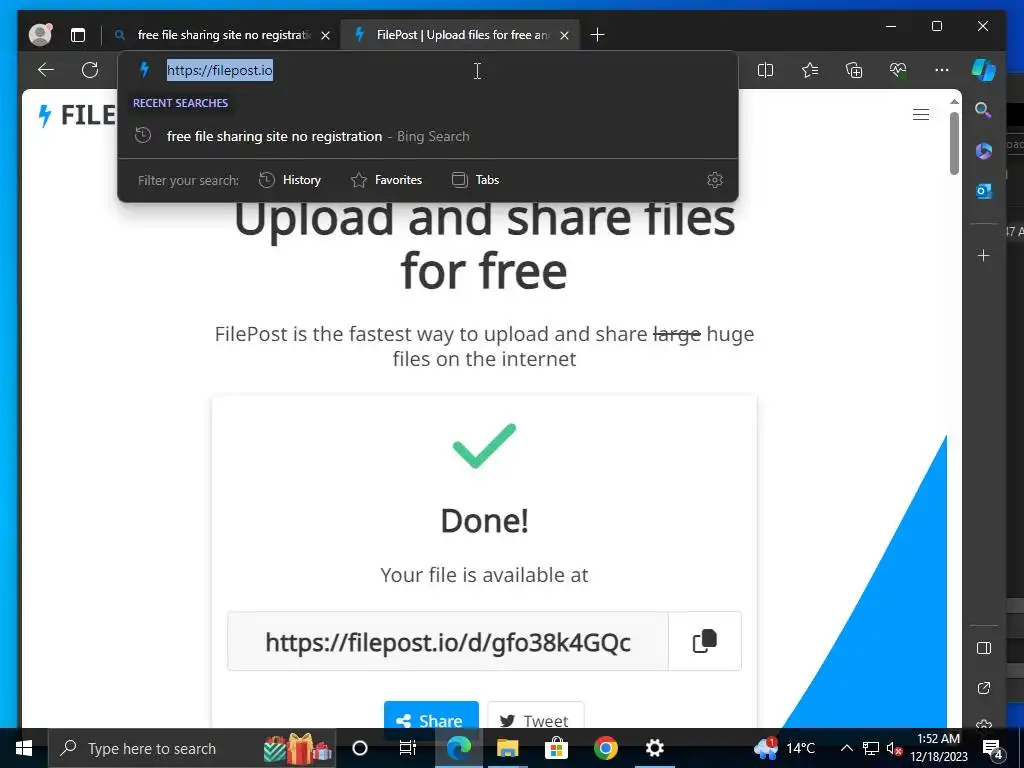Screen dimensions: 1024x768
Task: Open the weather widget showing 14°C
Action: coord(784,748)
